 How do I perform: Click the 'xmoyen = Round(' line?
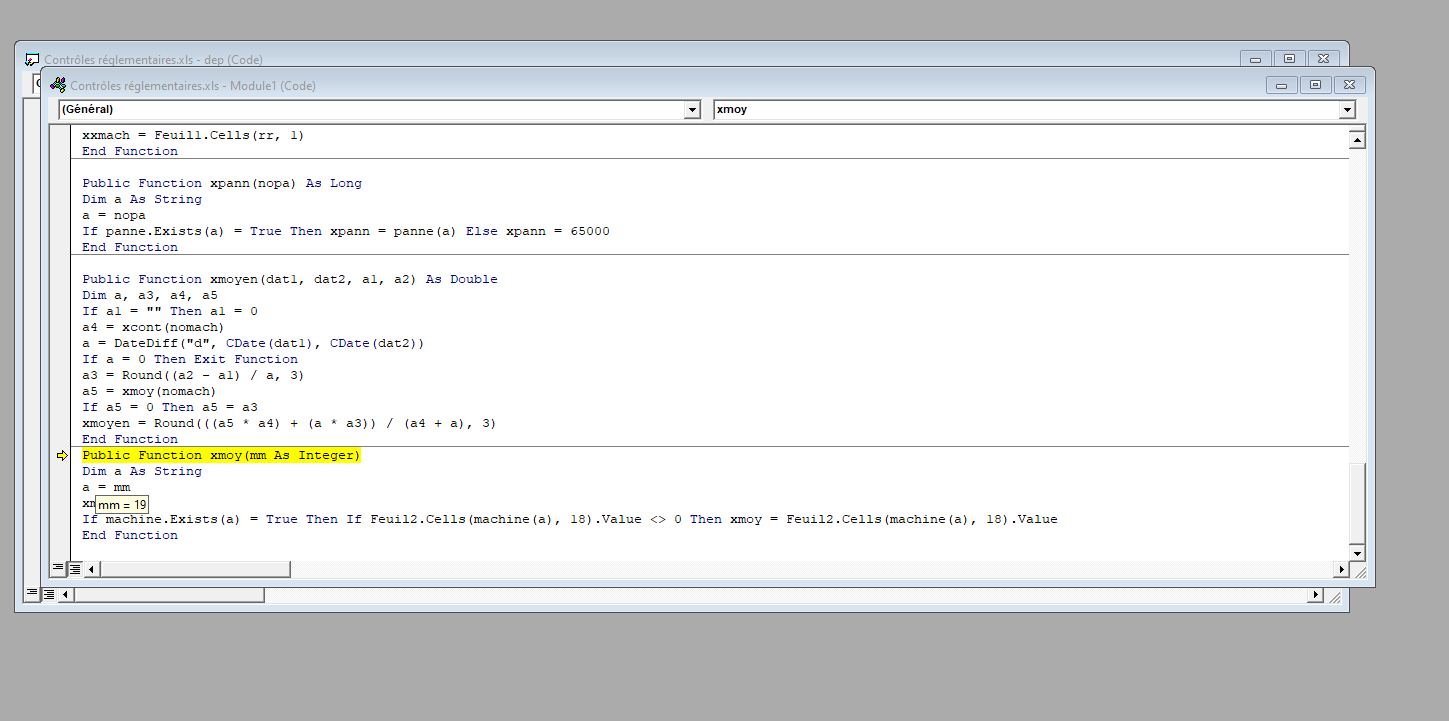(x=290, y=423)
